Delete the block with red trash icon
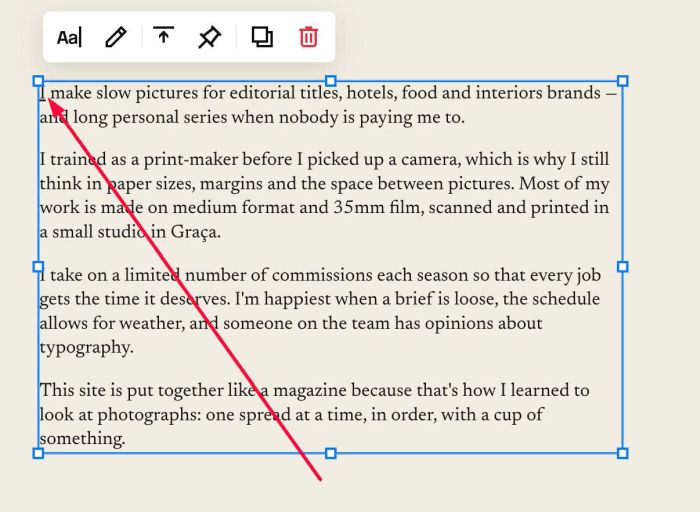This screenshot has height=512, width=700. (308, 37)
